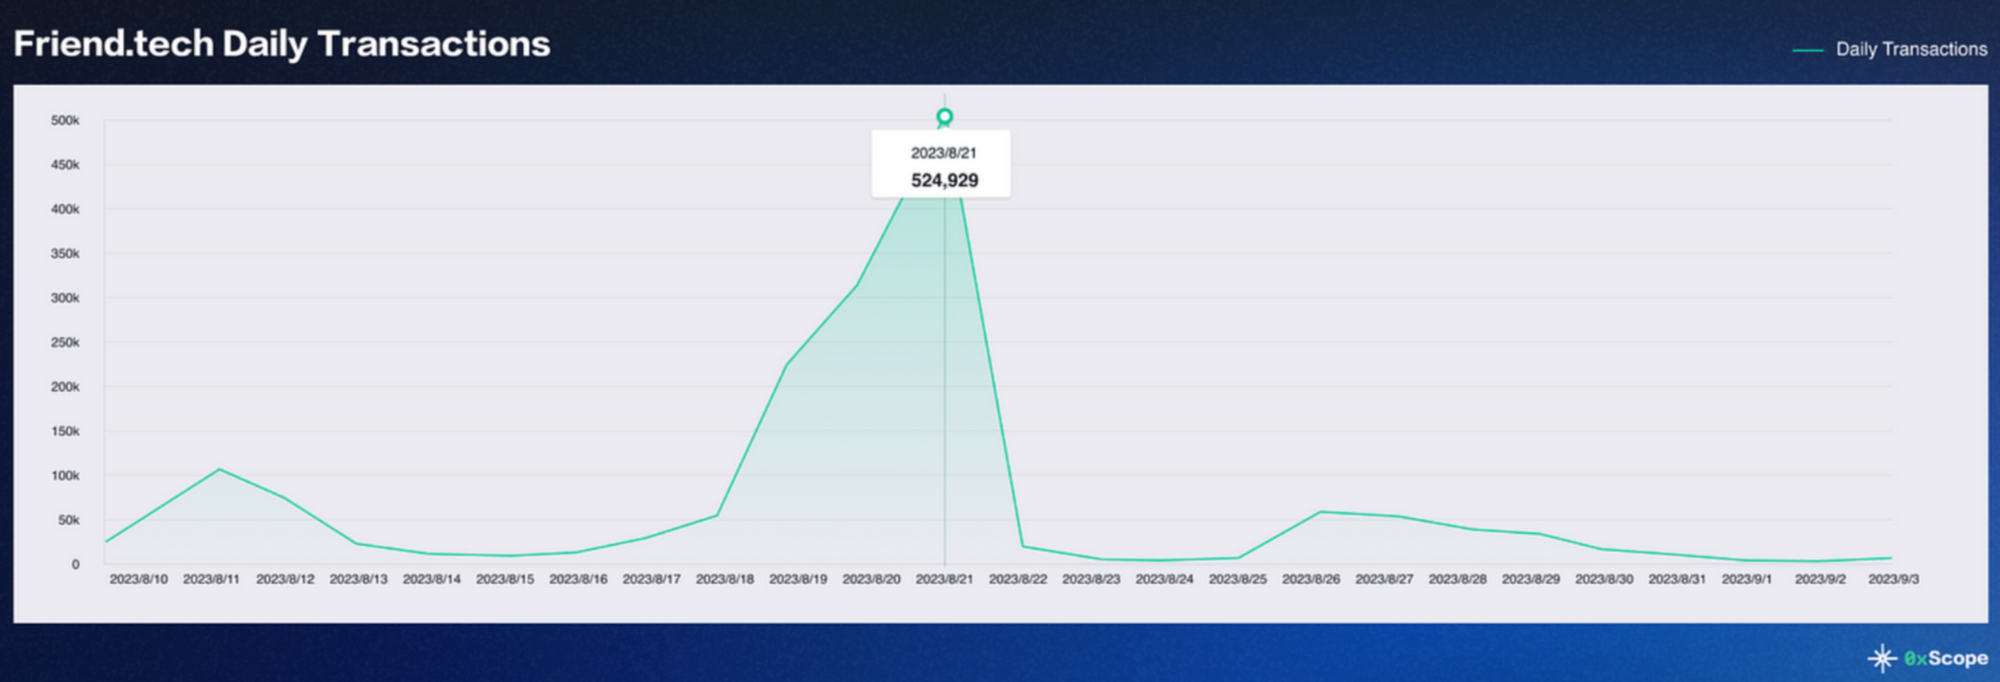Select the 2023/8/12 x-axis label
This screenshot has width=2000, height=682.
pyautogui.click(x=285, y=579)
